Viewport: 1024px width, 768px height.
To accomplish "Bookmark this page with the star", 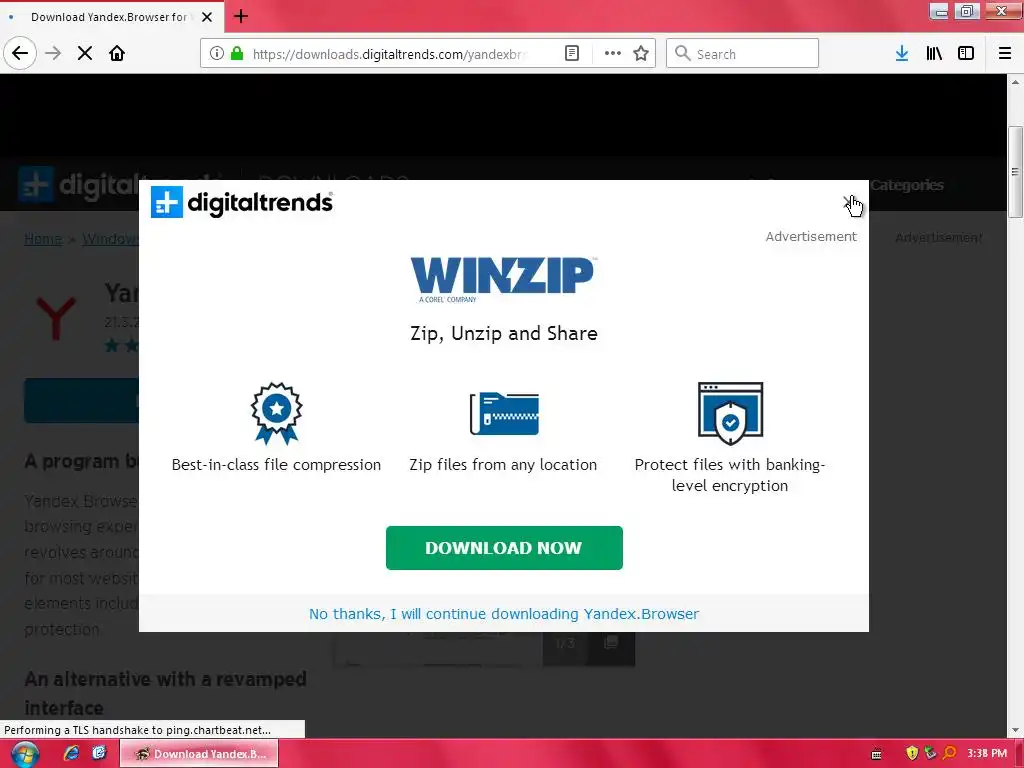I will pyautogui.click(x=641, y=54).
